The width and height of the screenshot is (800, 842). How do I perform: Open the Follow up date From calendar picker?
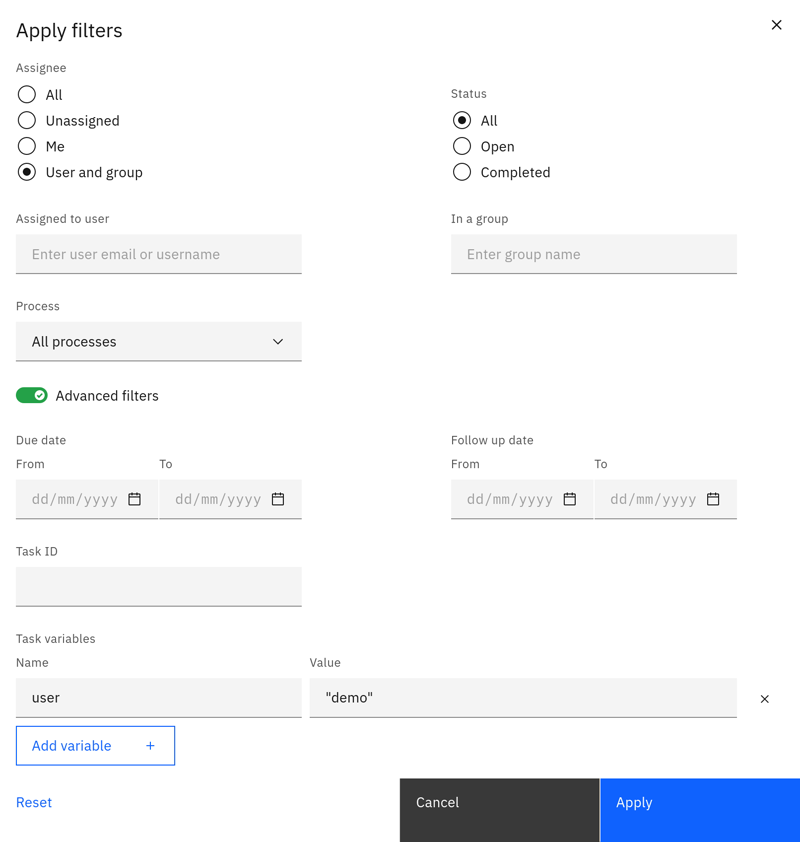pos(570,499)
